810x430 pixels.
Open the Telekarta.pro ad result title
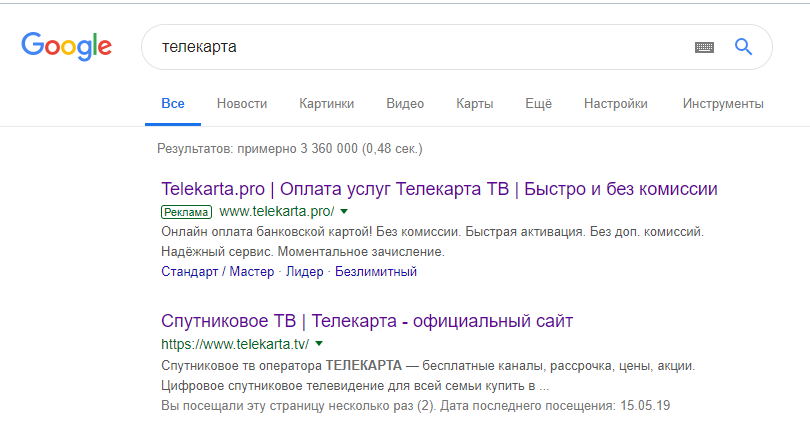[x=439, y=189]
